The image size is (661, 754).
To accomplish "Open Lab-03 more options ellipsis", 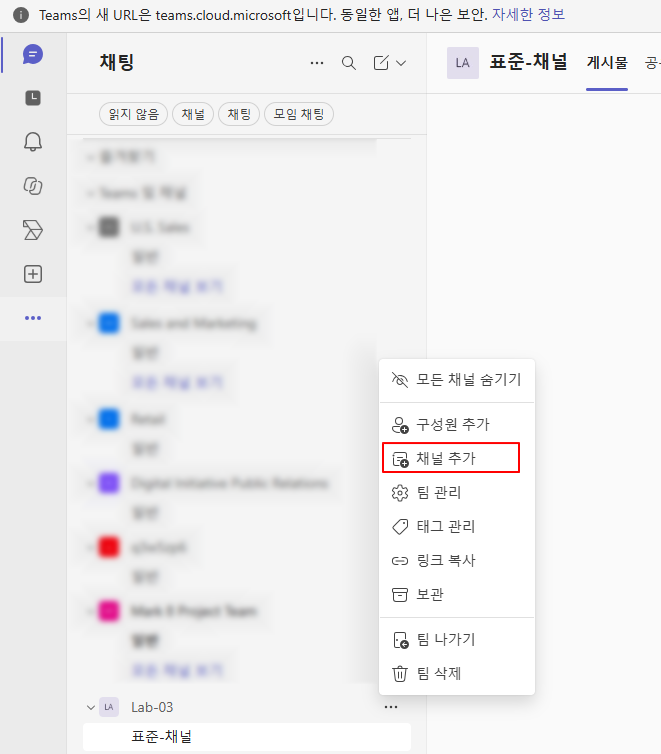I will [391, 707].
